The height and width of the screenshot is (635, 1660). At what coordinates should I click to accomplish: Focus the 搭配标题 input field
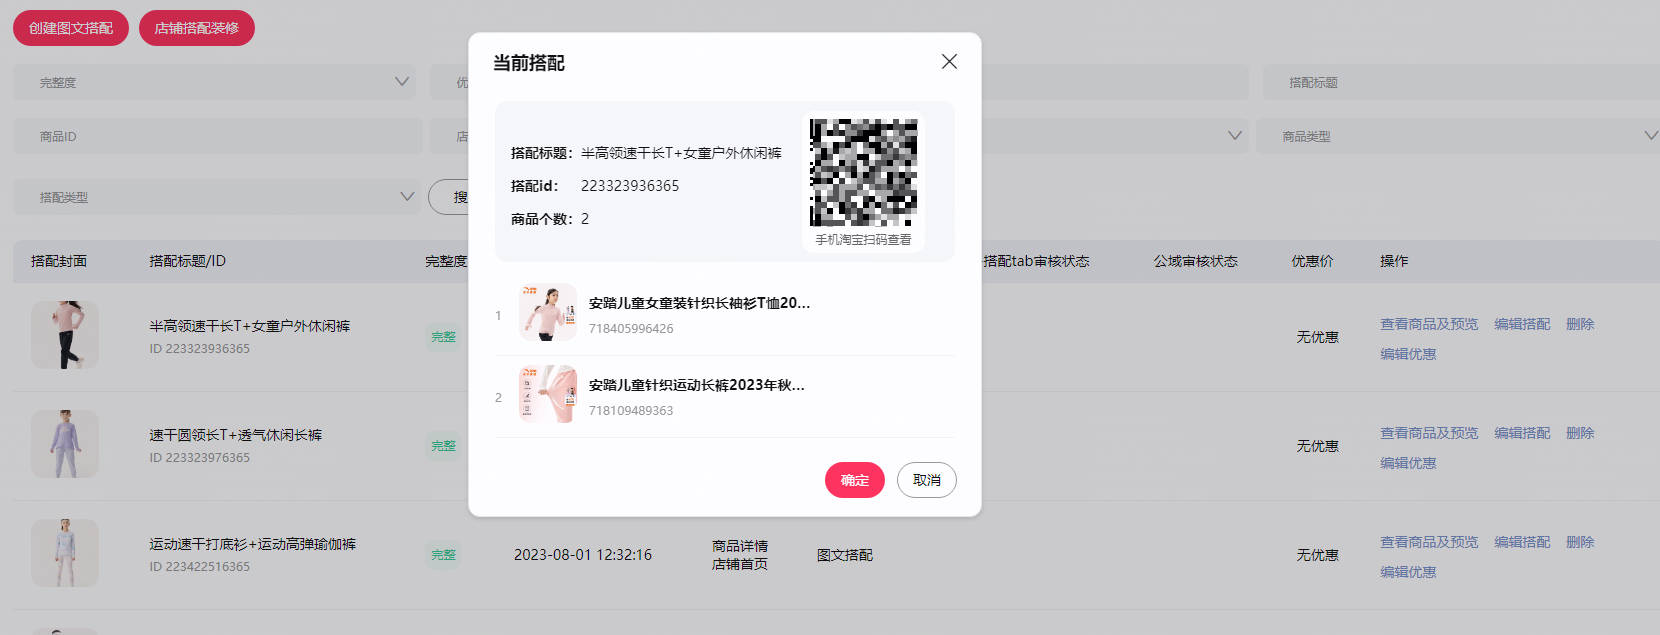pos(1461,82)
